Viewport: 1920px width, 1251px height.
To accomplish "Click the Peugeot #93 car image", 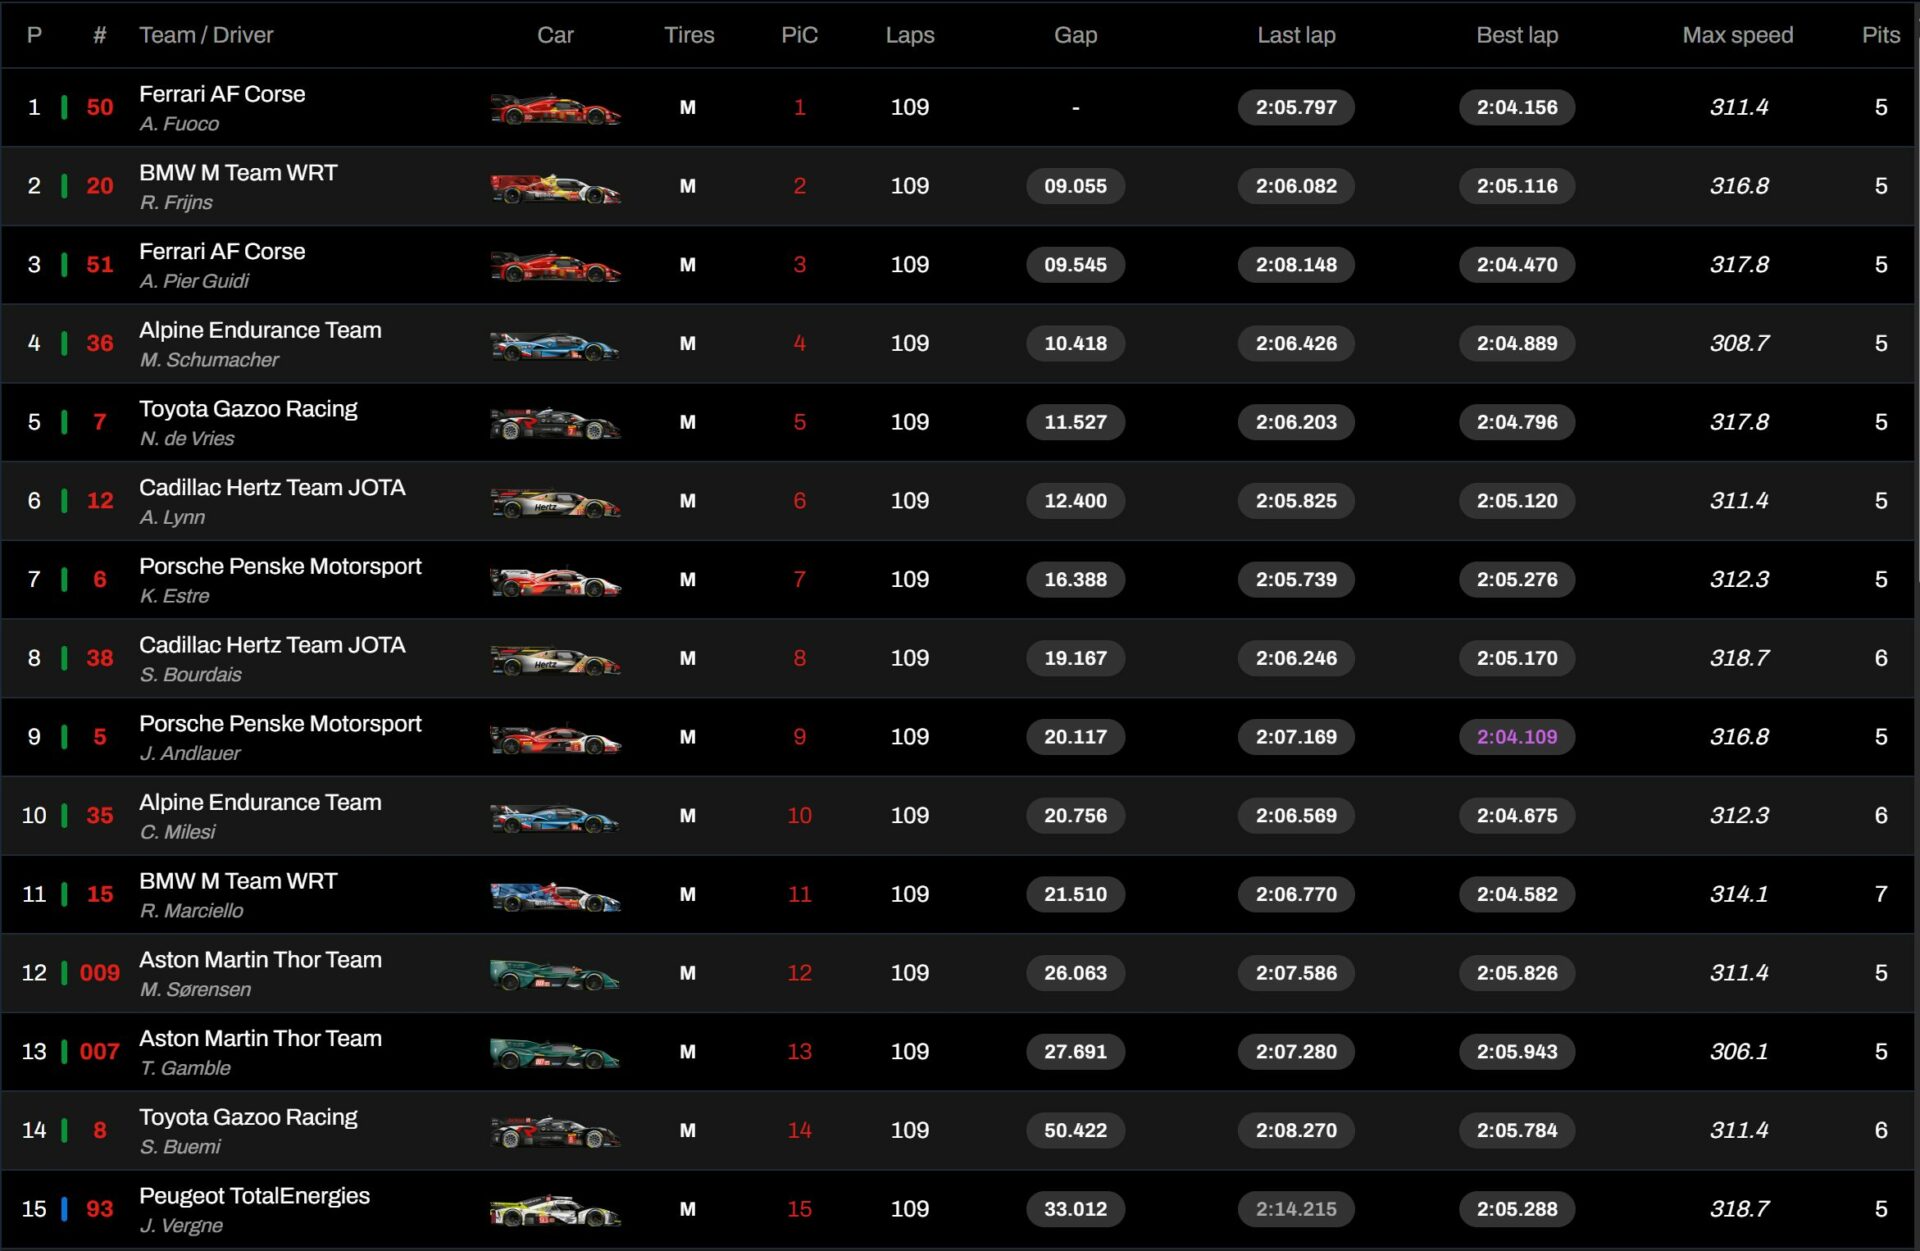I will coord(555,1210).
